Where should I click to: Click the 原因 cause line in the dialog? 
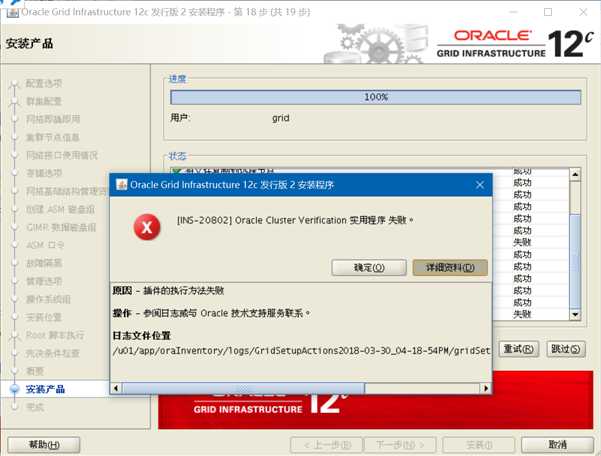coord(168,291)
